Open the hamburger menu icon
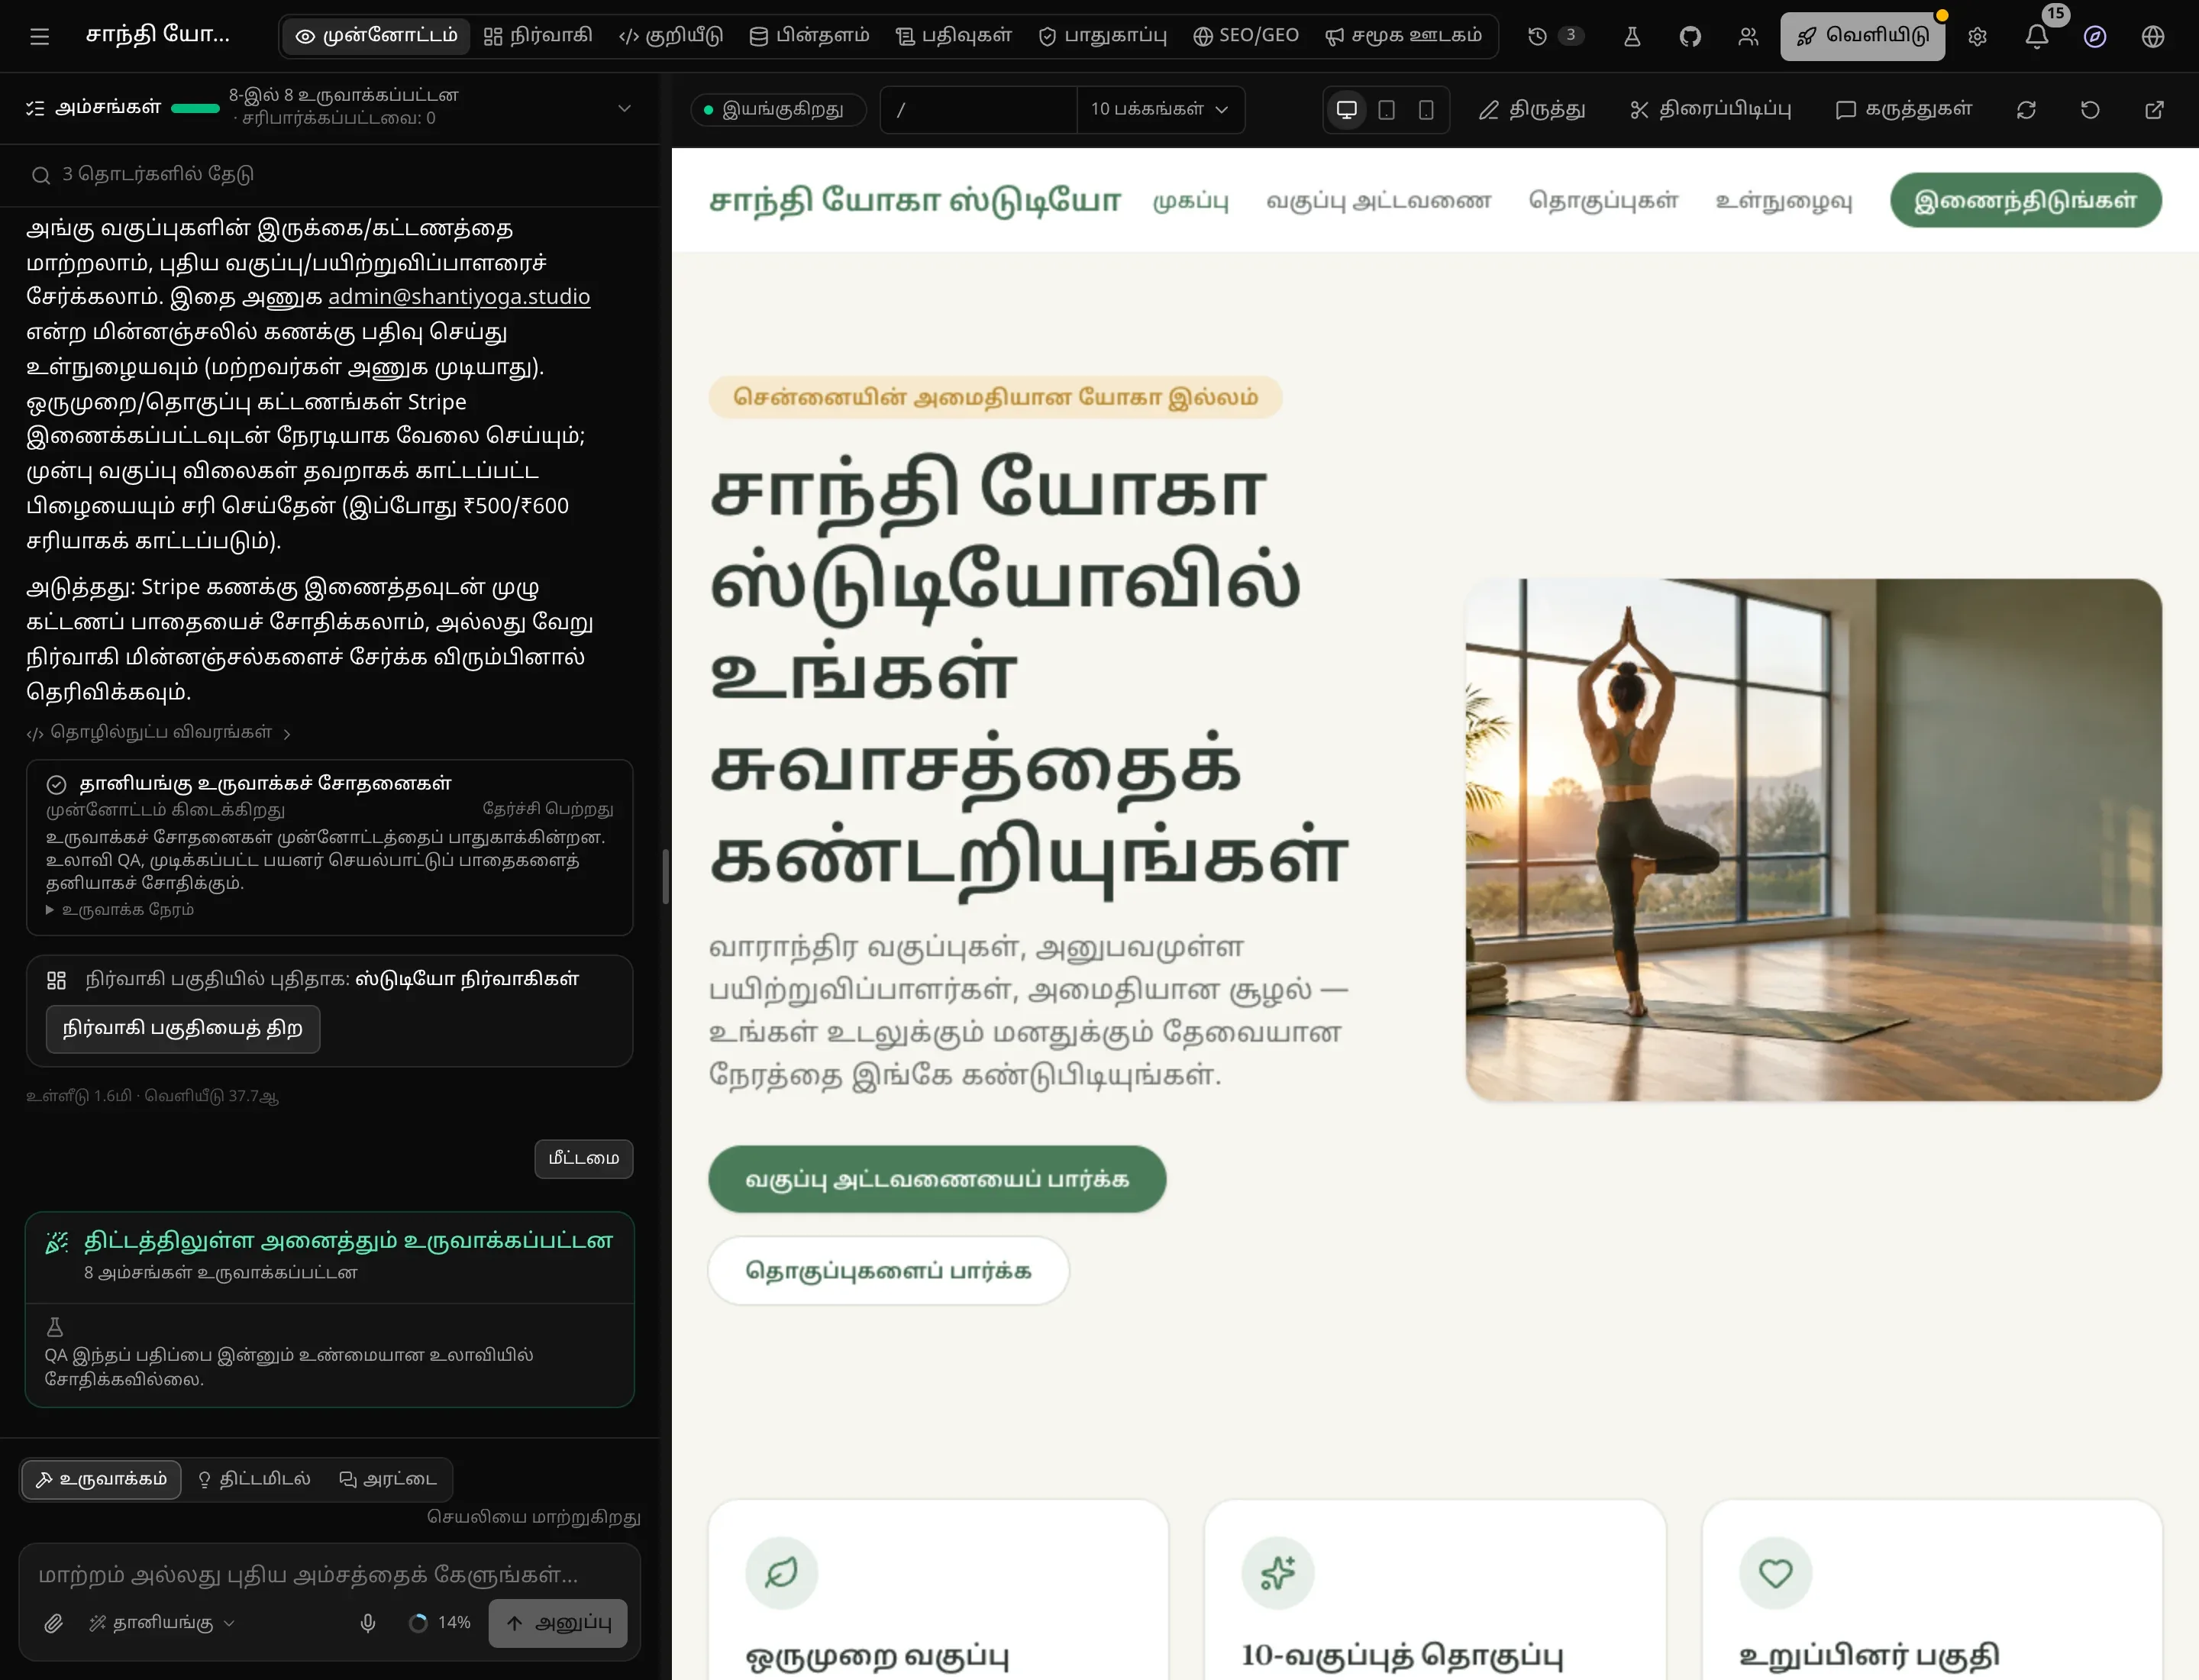2199x1680 pixels. (40, 37)
